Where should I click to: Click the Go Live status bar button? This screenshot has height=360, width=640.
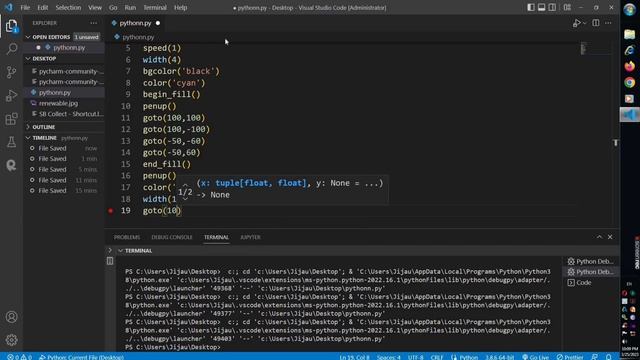(x=536, y=357)
